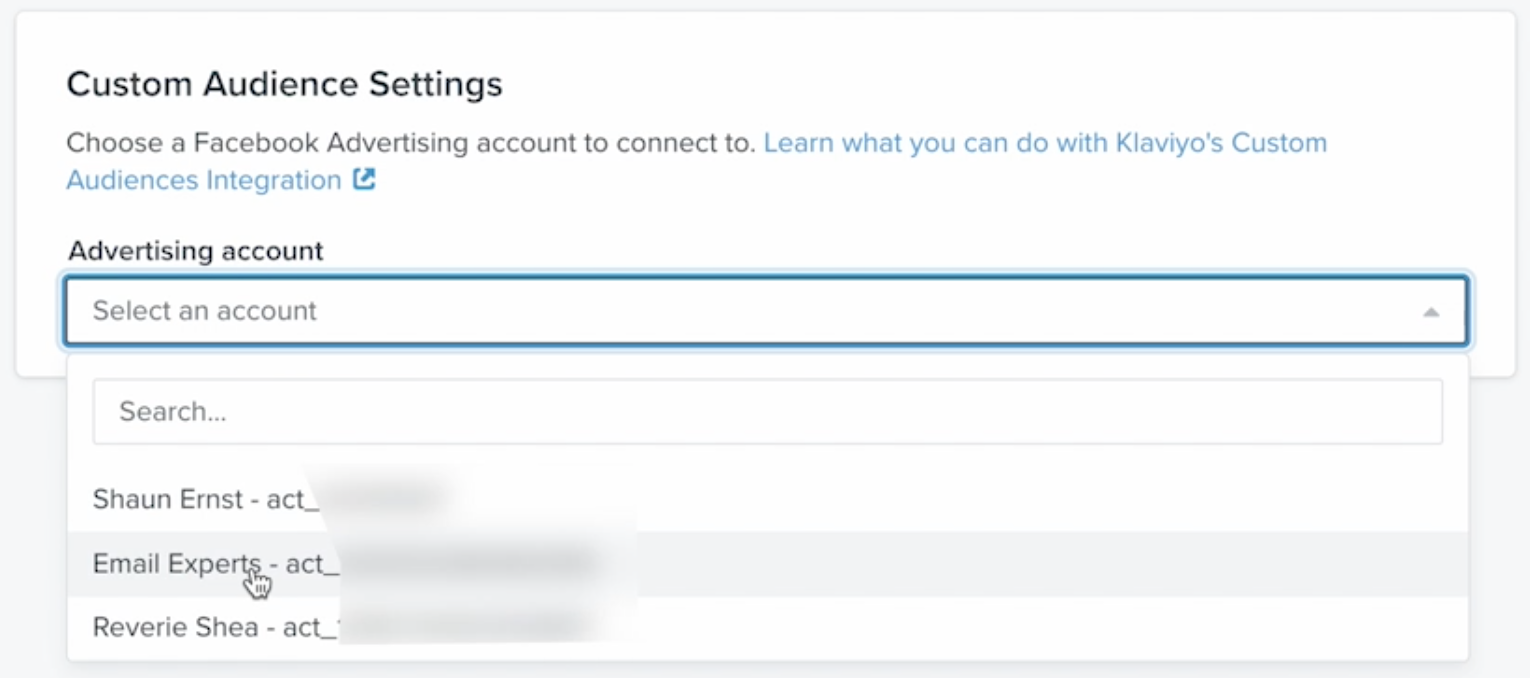Screen dimensions: 1530x678
Task: Click the Advertising account field label
Action: (x=196, y=251)
